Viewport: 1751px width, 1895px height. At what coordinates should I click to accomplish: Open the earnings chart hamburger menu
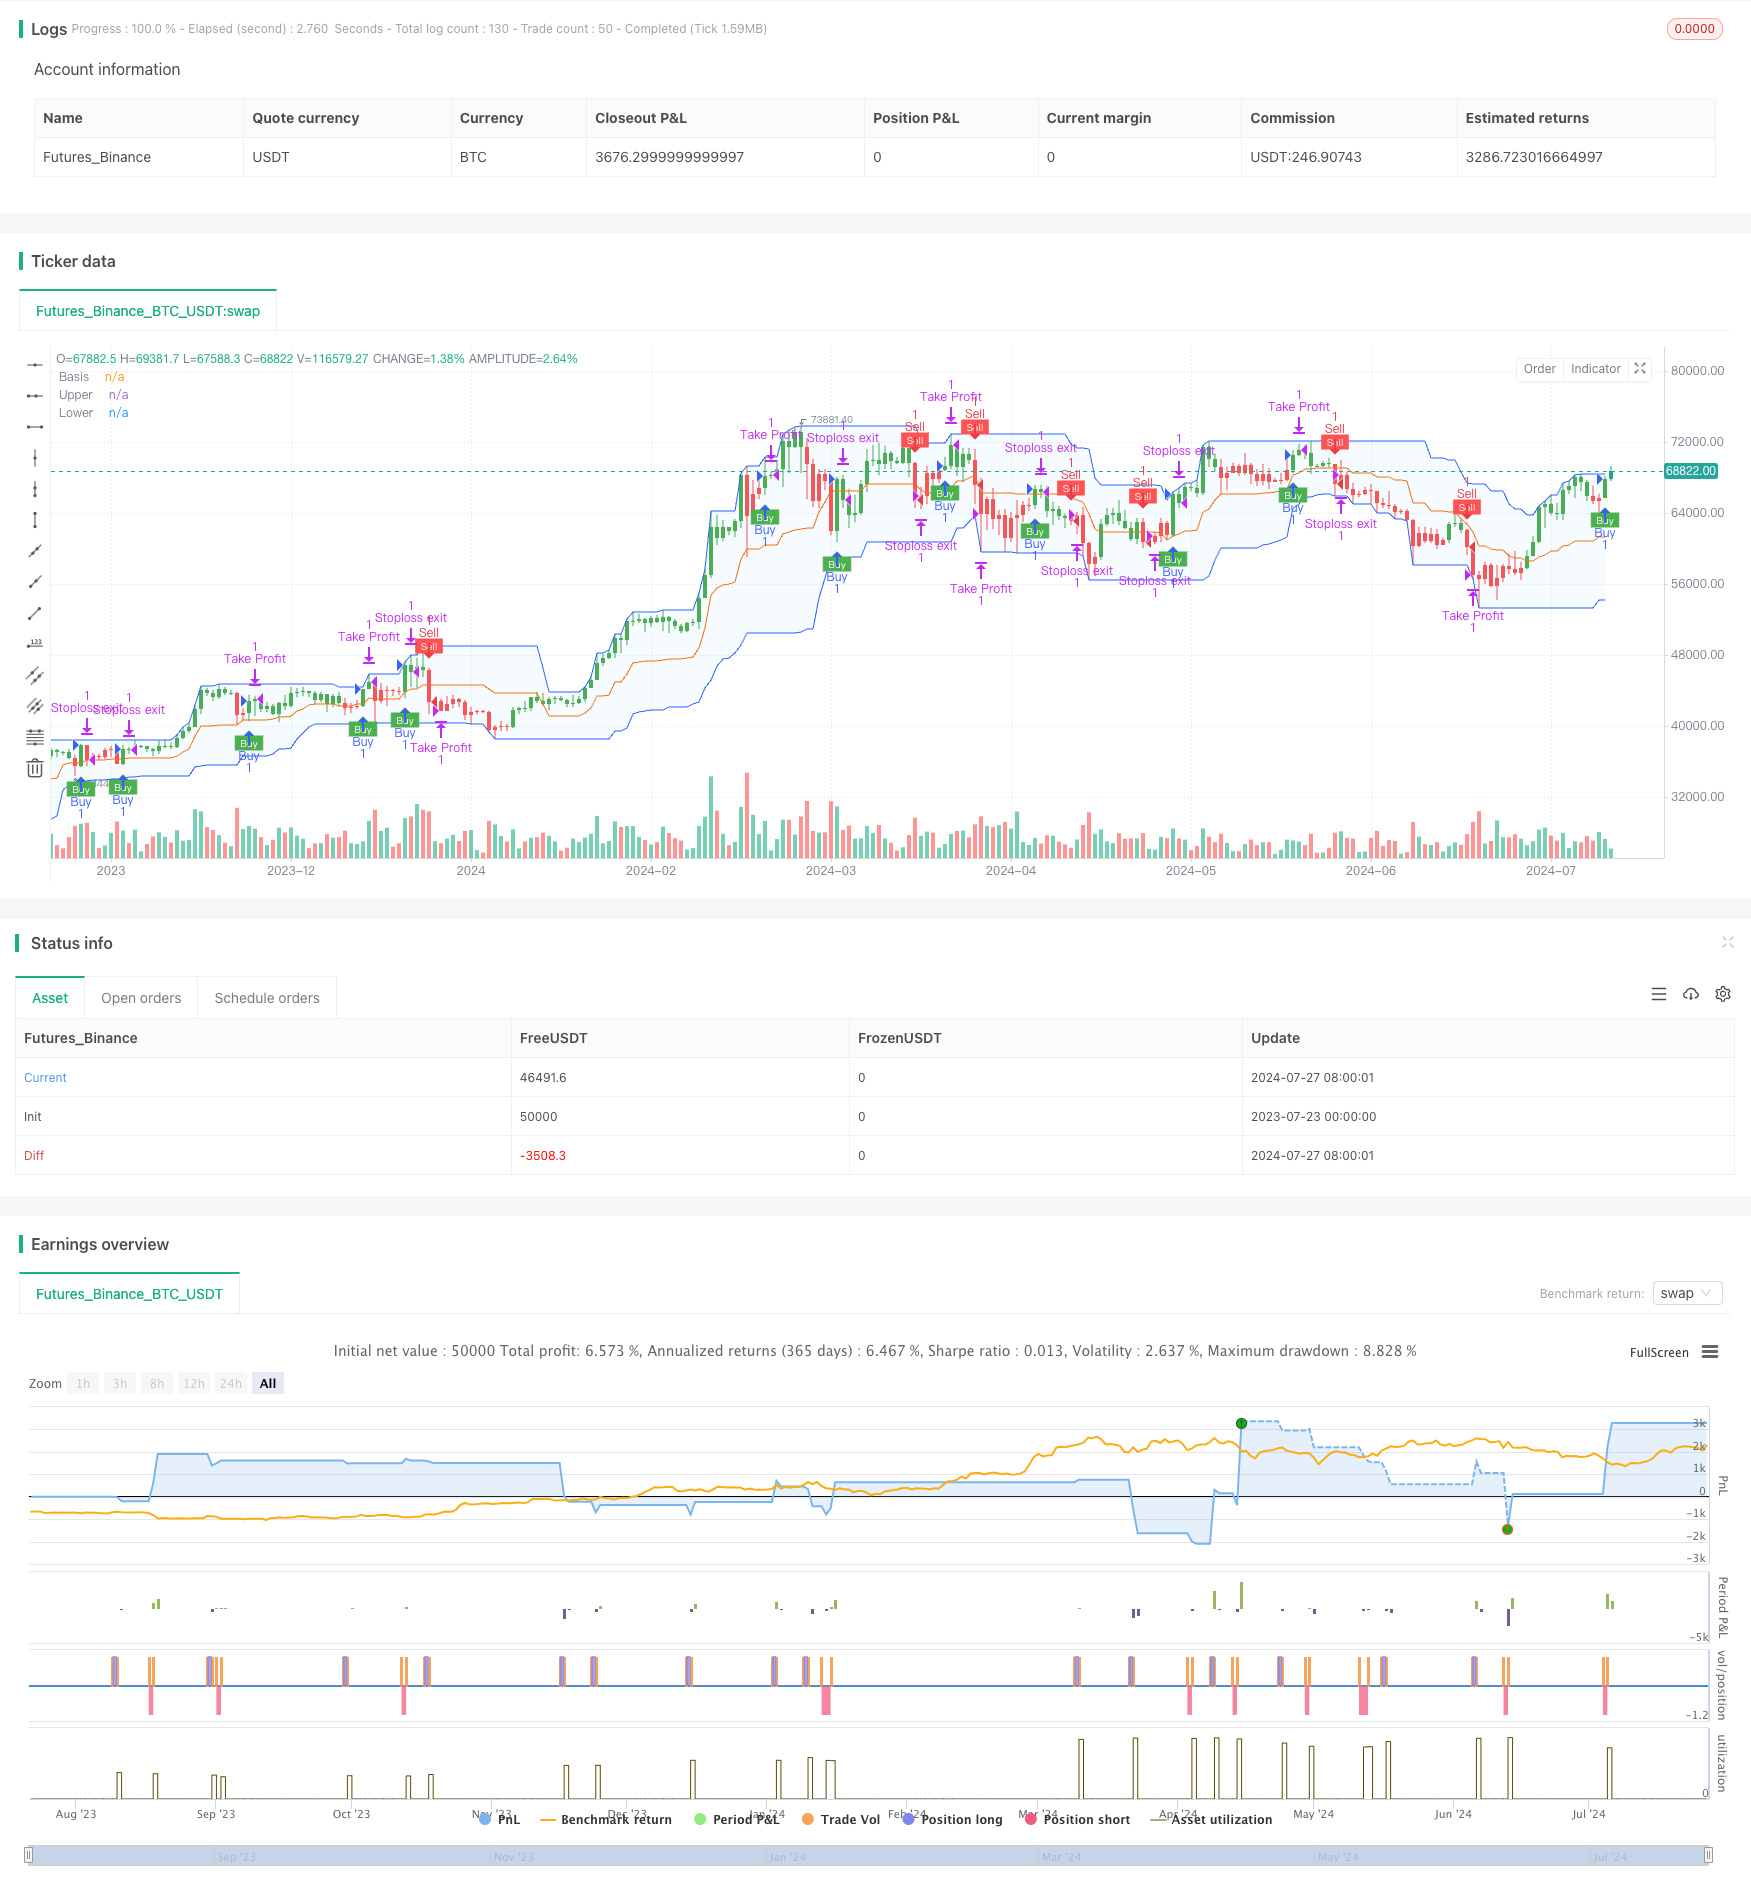[x=1710, y=1352]
